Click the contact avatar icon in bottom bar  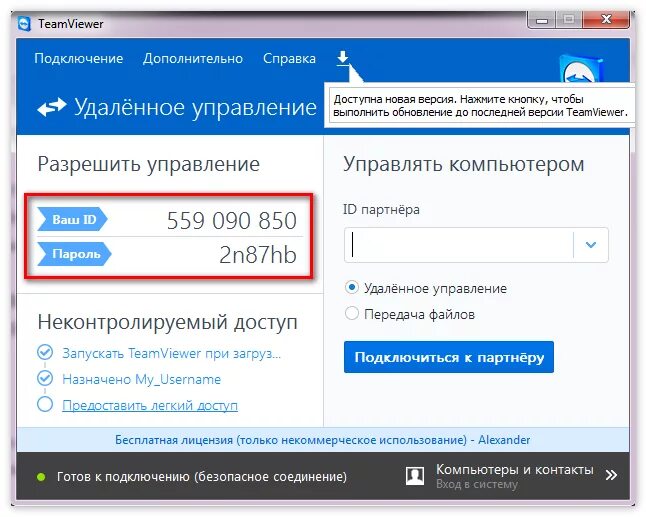415,476
